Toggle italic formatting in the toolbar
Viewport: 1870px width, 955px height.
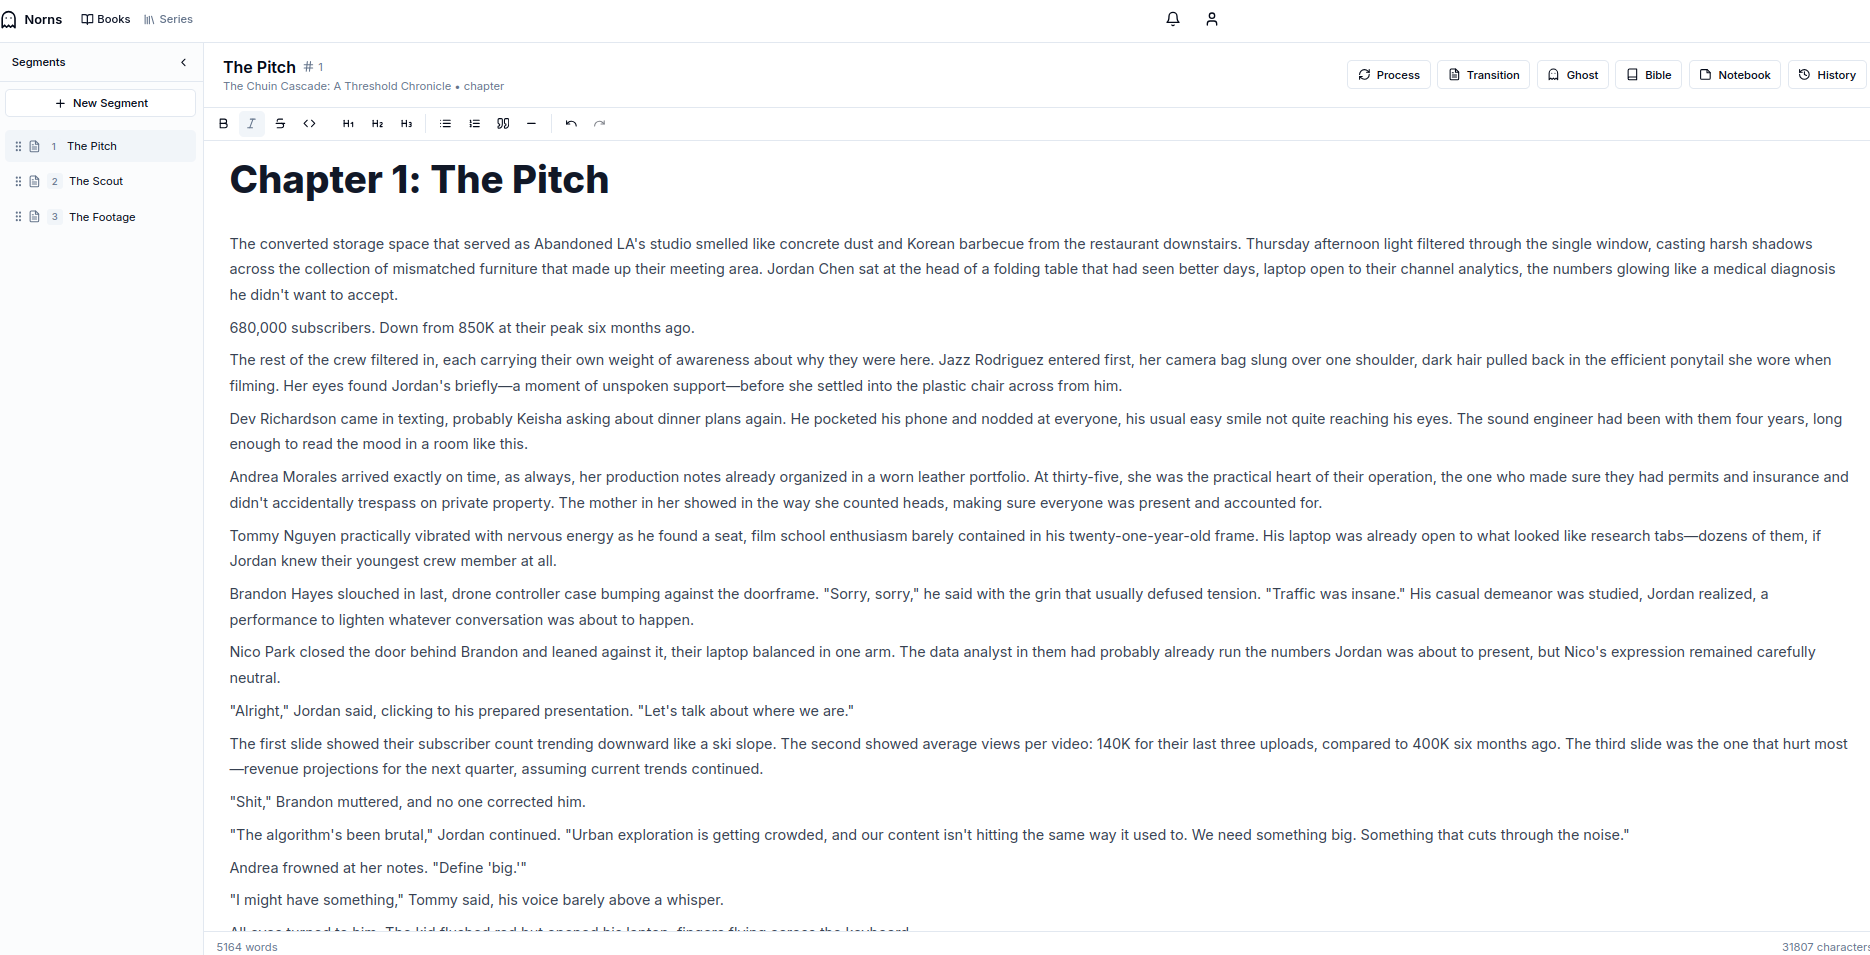pyautogui.click(x=252, y=124)
